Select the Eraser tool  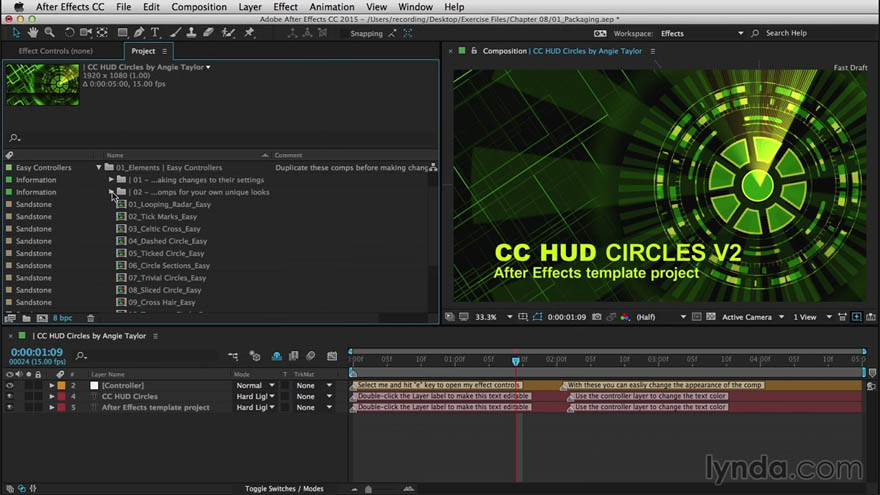pos(208,33)
